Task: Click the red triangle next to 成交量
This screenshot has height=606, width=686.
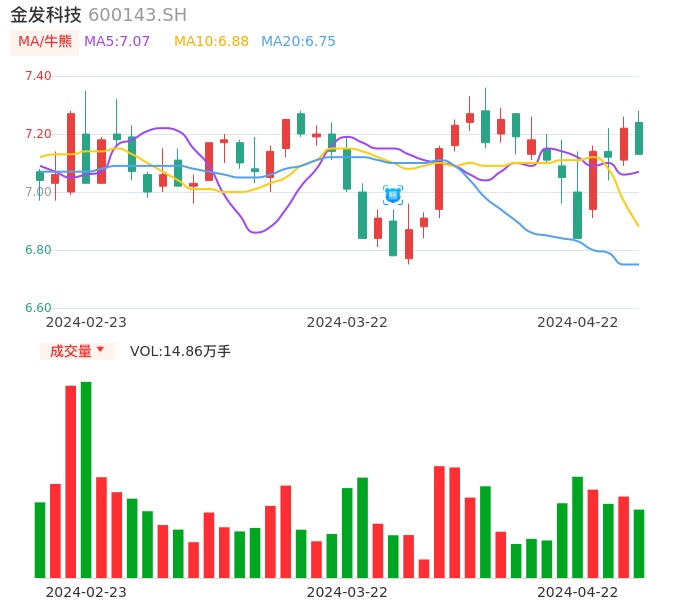Action: pyautogui.click(x=100, y=350)
